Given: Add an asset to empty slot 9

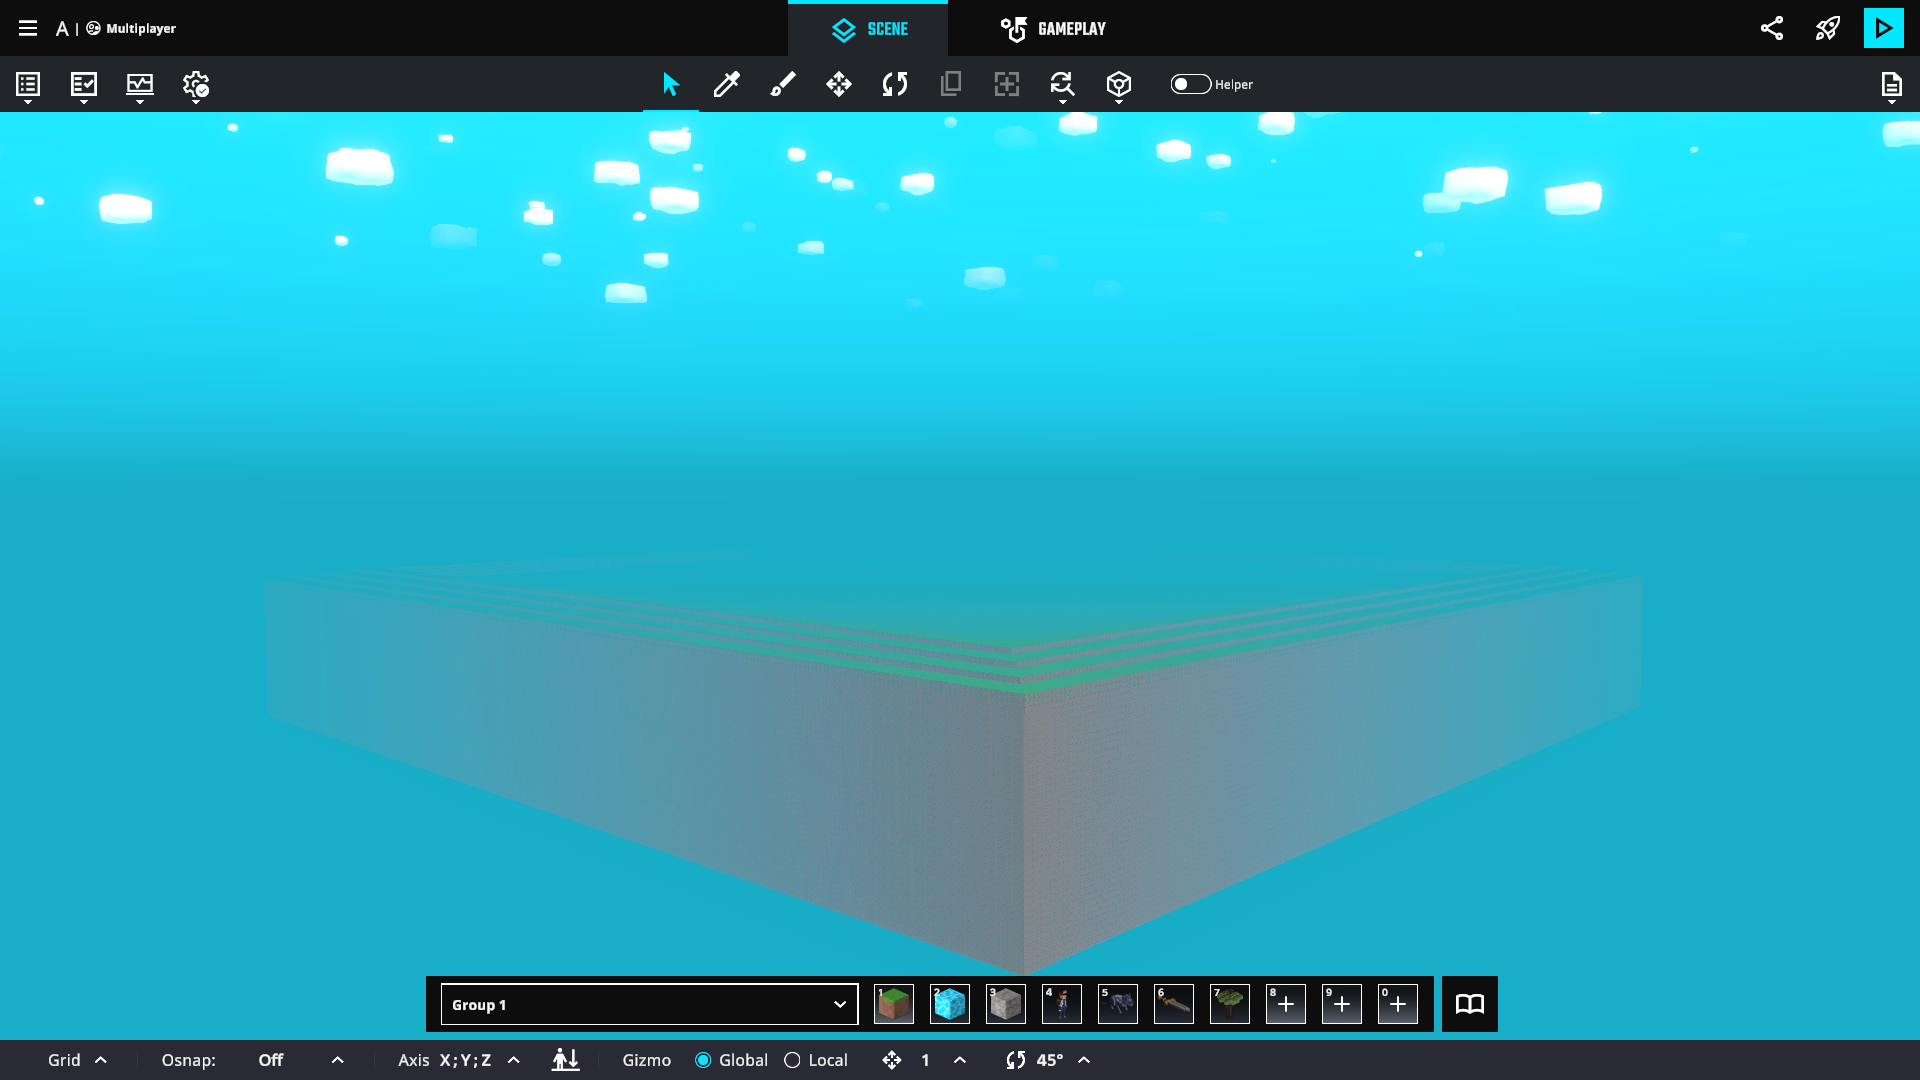Looking at the screenshot, I should 1342,1004.
